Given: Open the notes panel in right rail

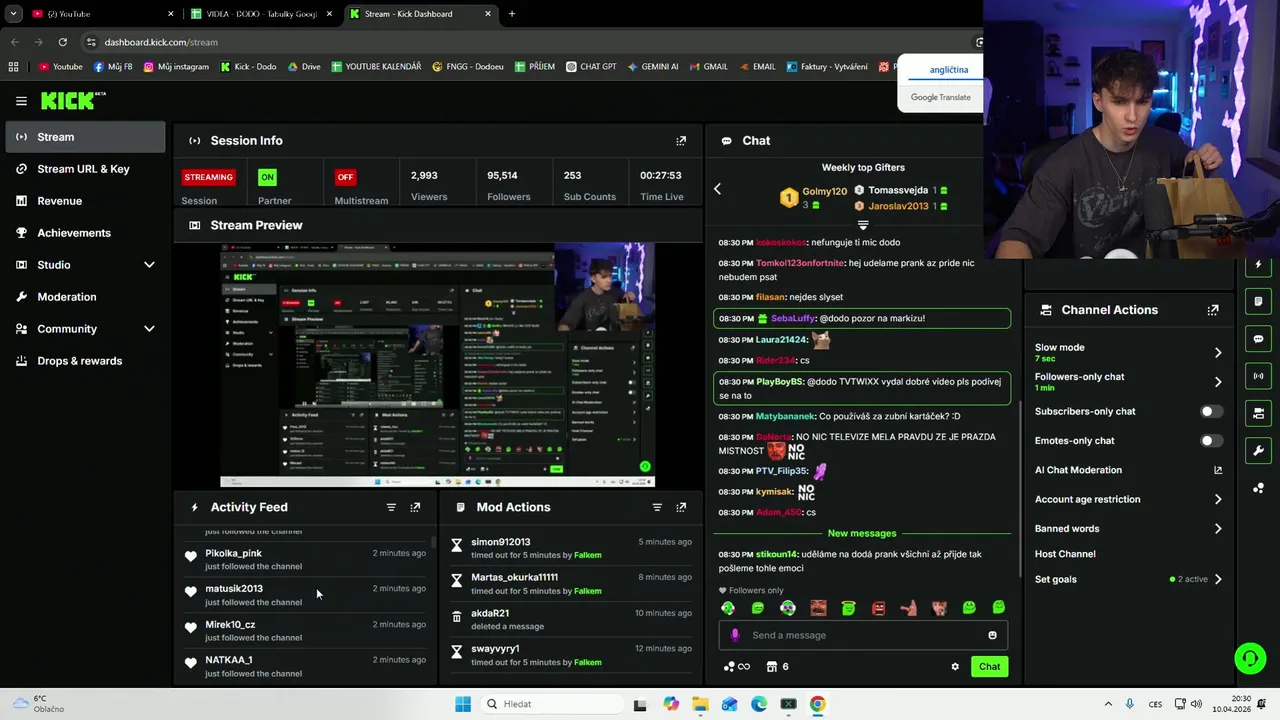Looking at the screenshot, I should coord(1258,301).
